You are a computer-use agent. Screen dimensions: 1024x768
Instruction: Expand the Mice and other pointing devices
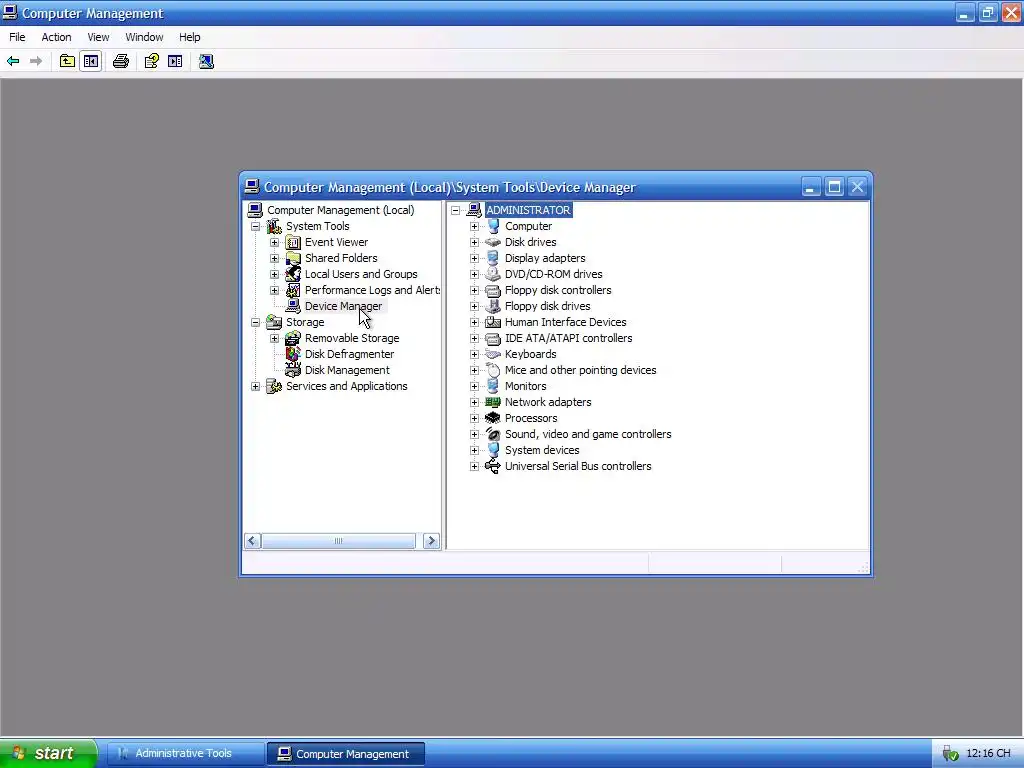[x=475, y=370]
